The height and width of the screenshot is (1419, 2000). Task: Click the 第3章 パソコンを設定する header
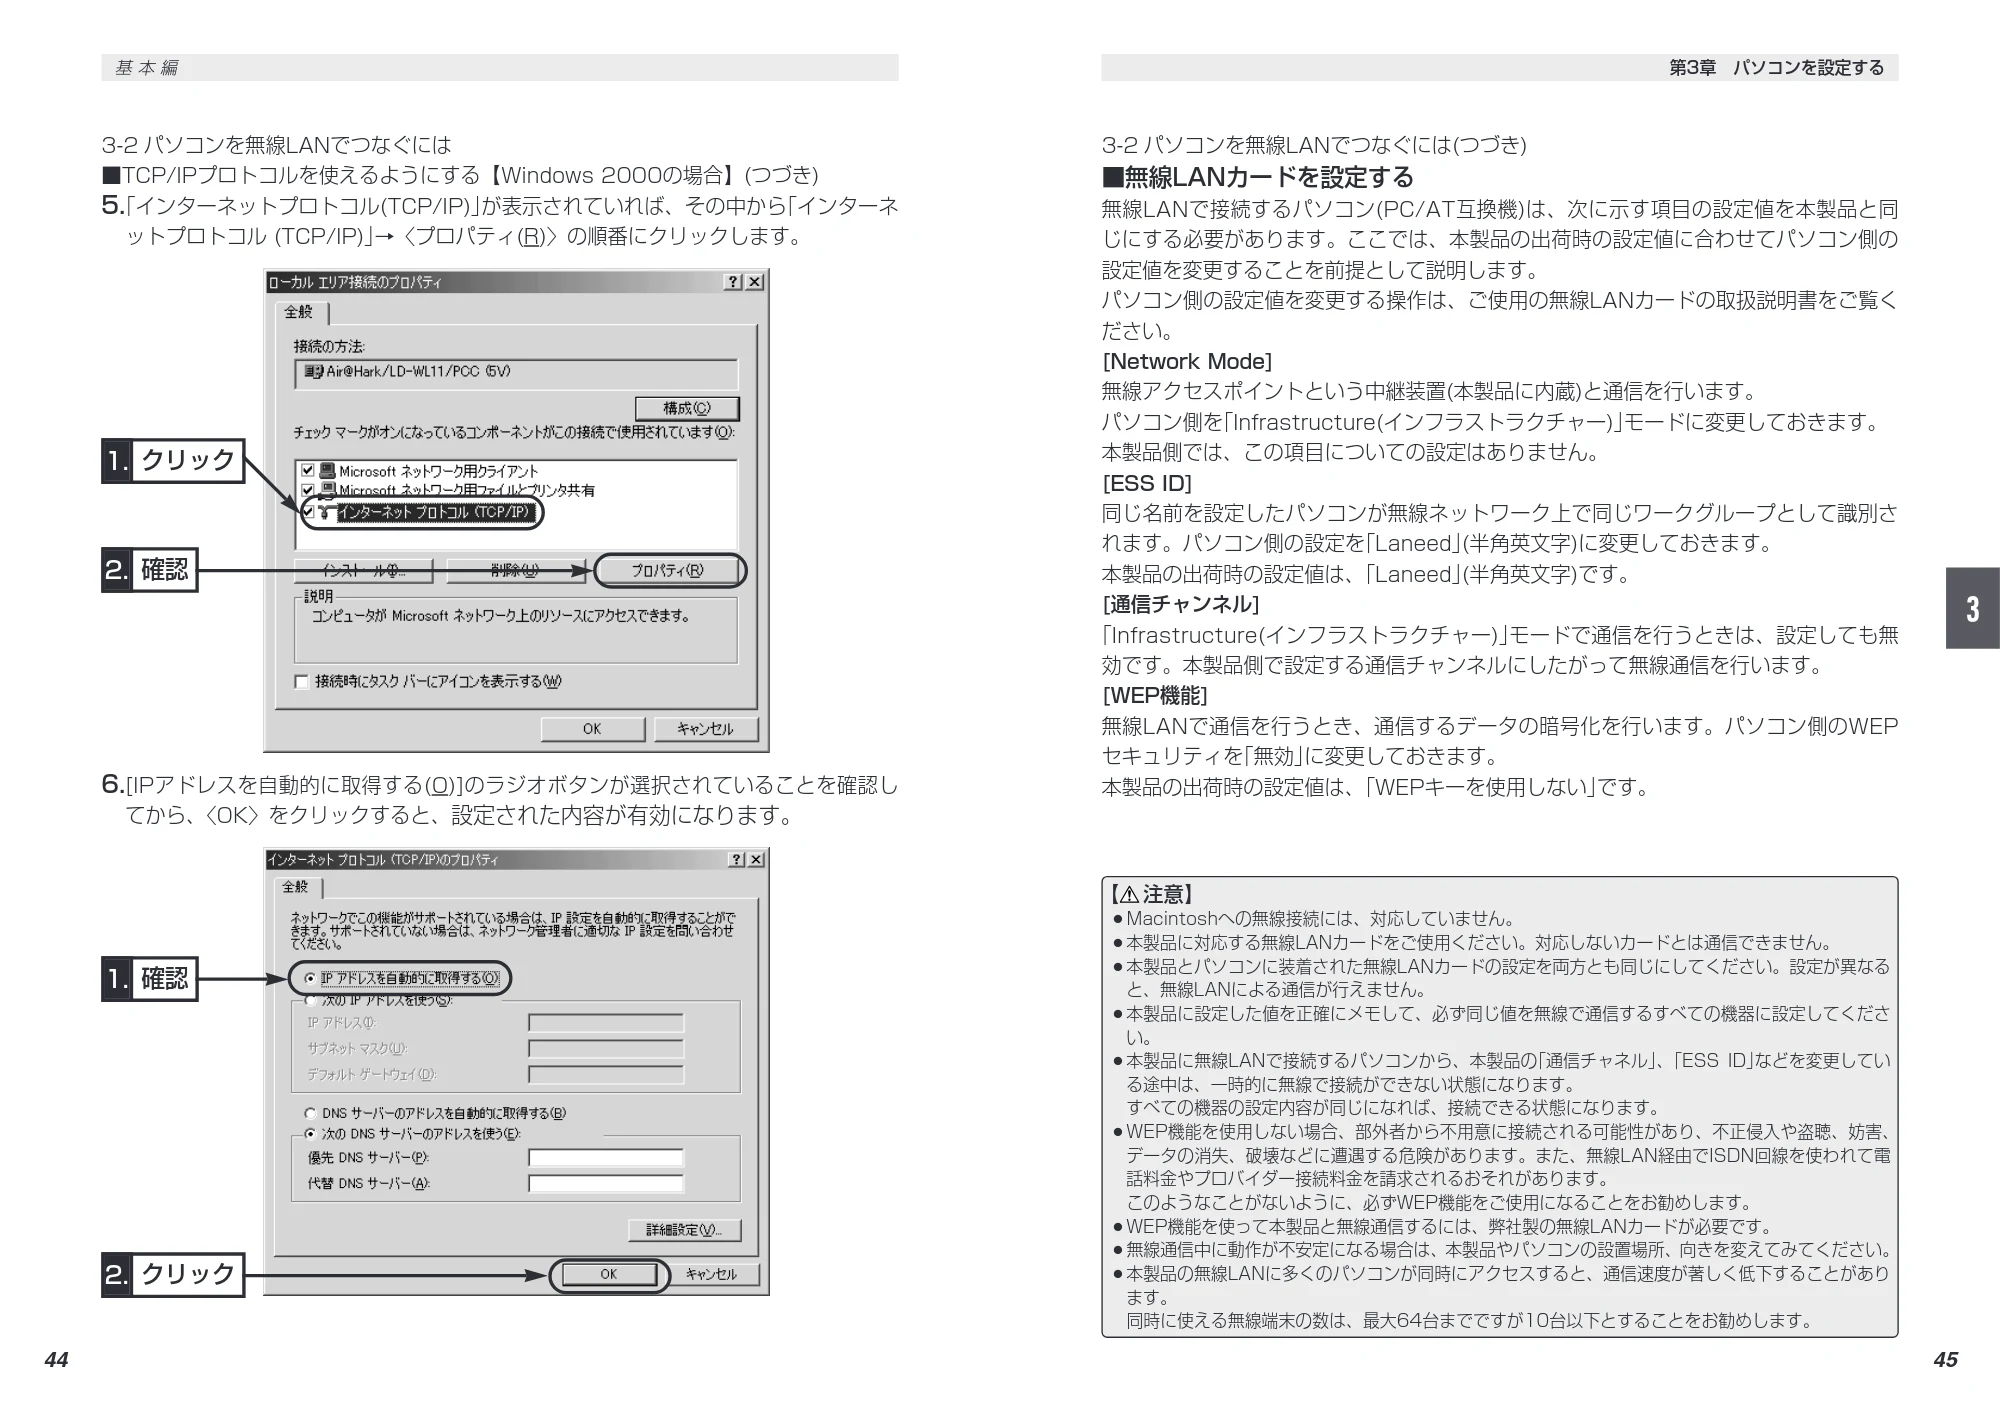click(x=1776, y=68)
